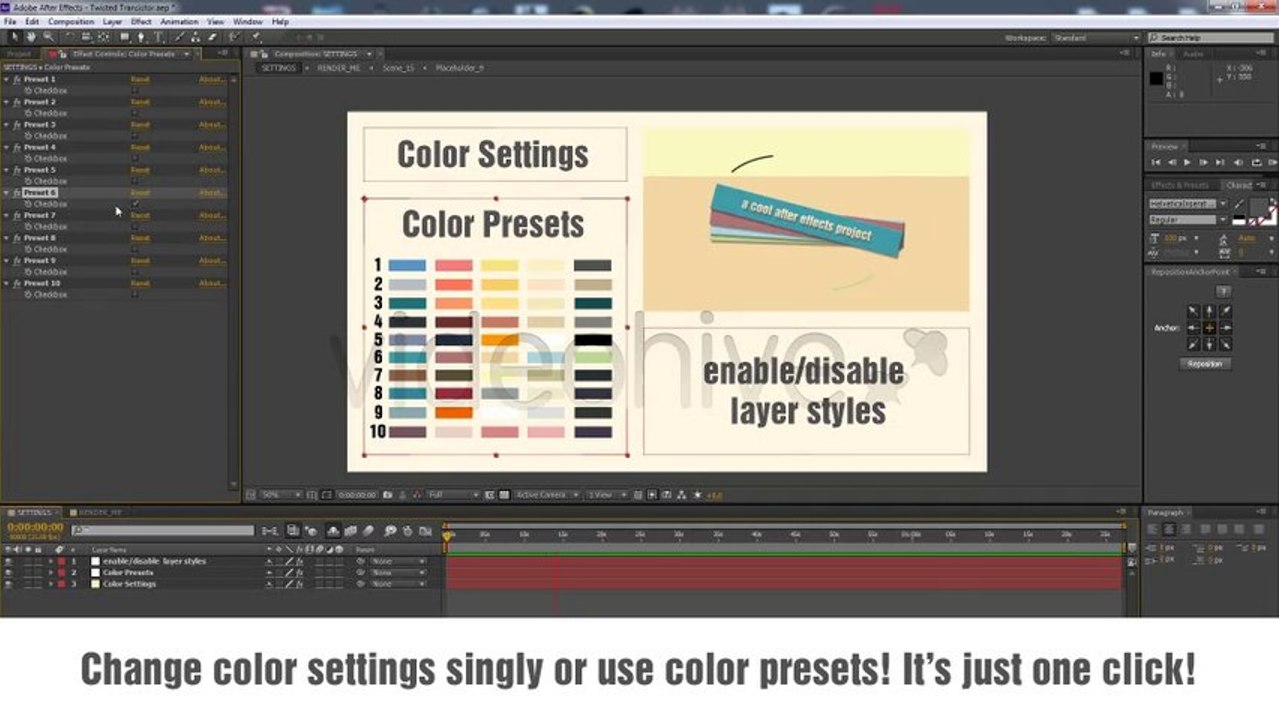Click the eyedropper in Character panel

1239,203
